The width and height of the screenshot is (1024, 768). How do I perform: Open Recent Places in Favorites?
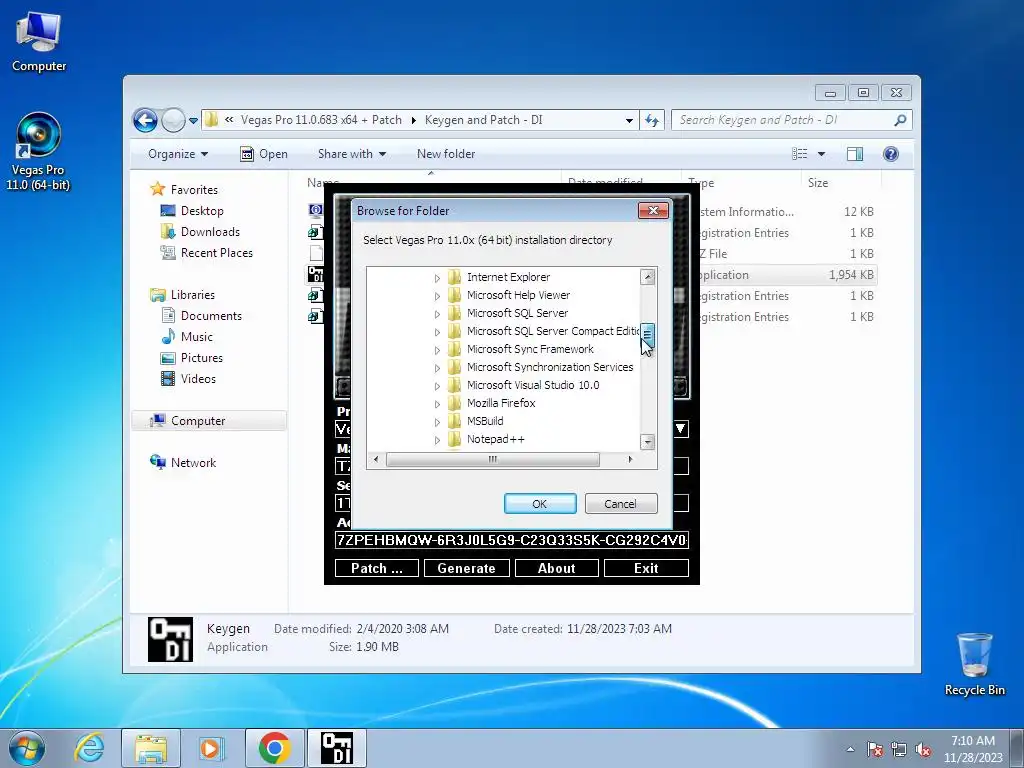[206, 253]
